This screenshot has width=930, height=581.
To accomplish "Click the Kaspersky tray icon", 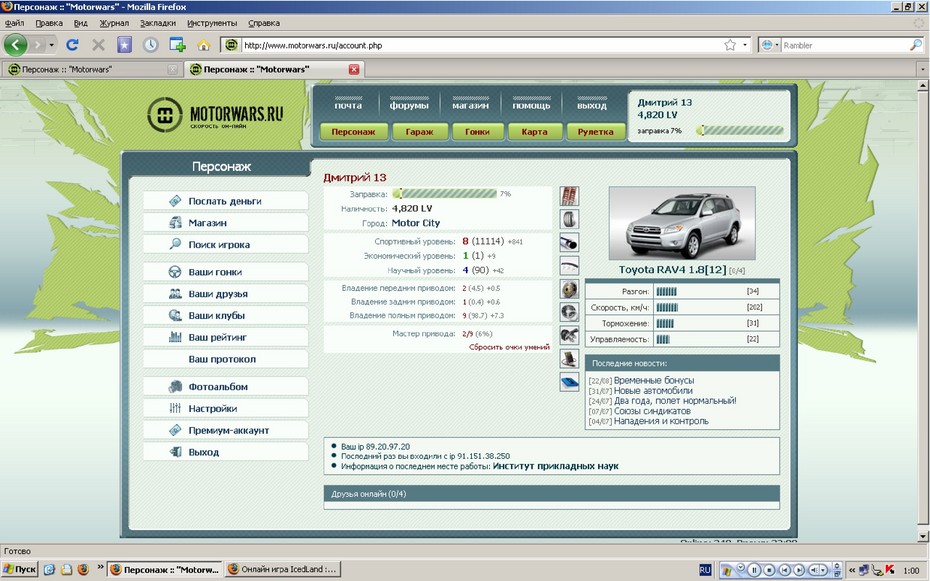I will [x=890, y=570].
